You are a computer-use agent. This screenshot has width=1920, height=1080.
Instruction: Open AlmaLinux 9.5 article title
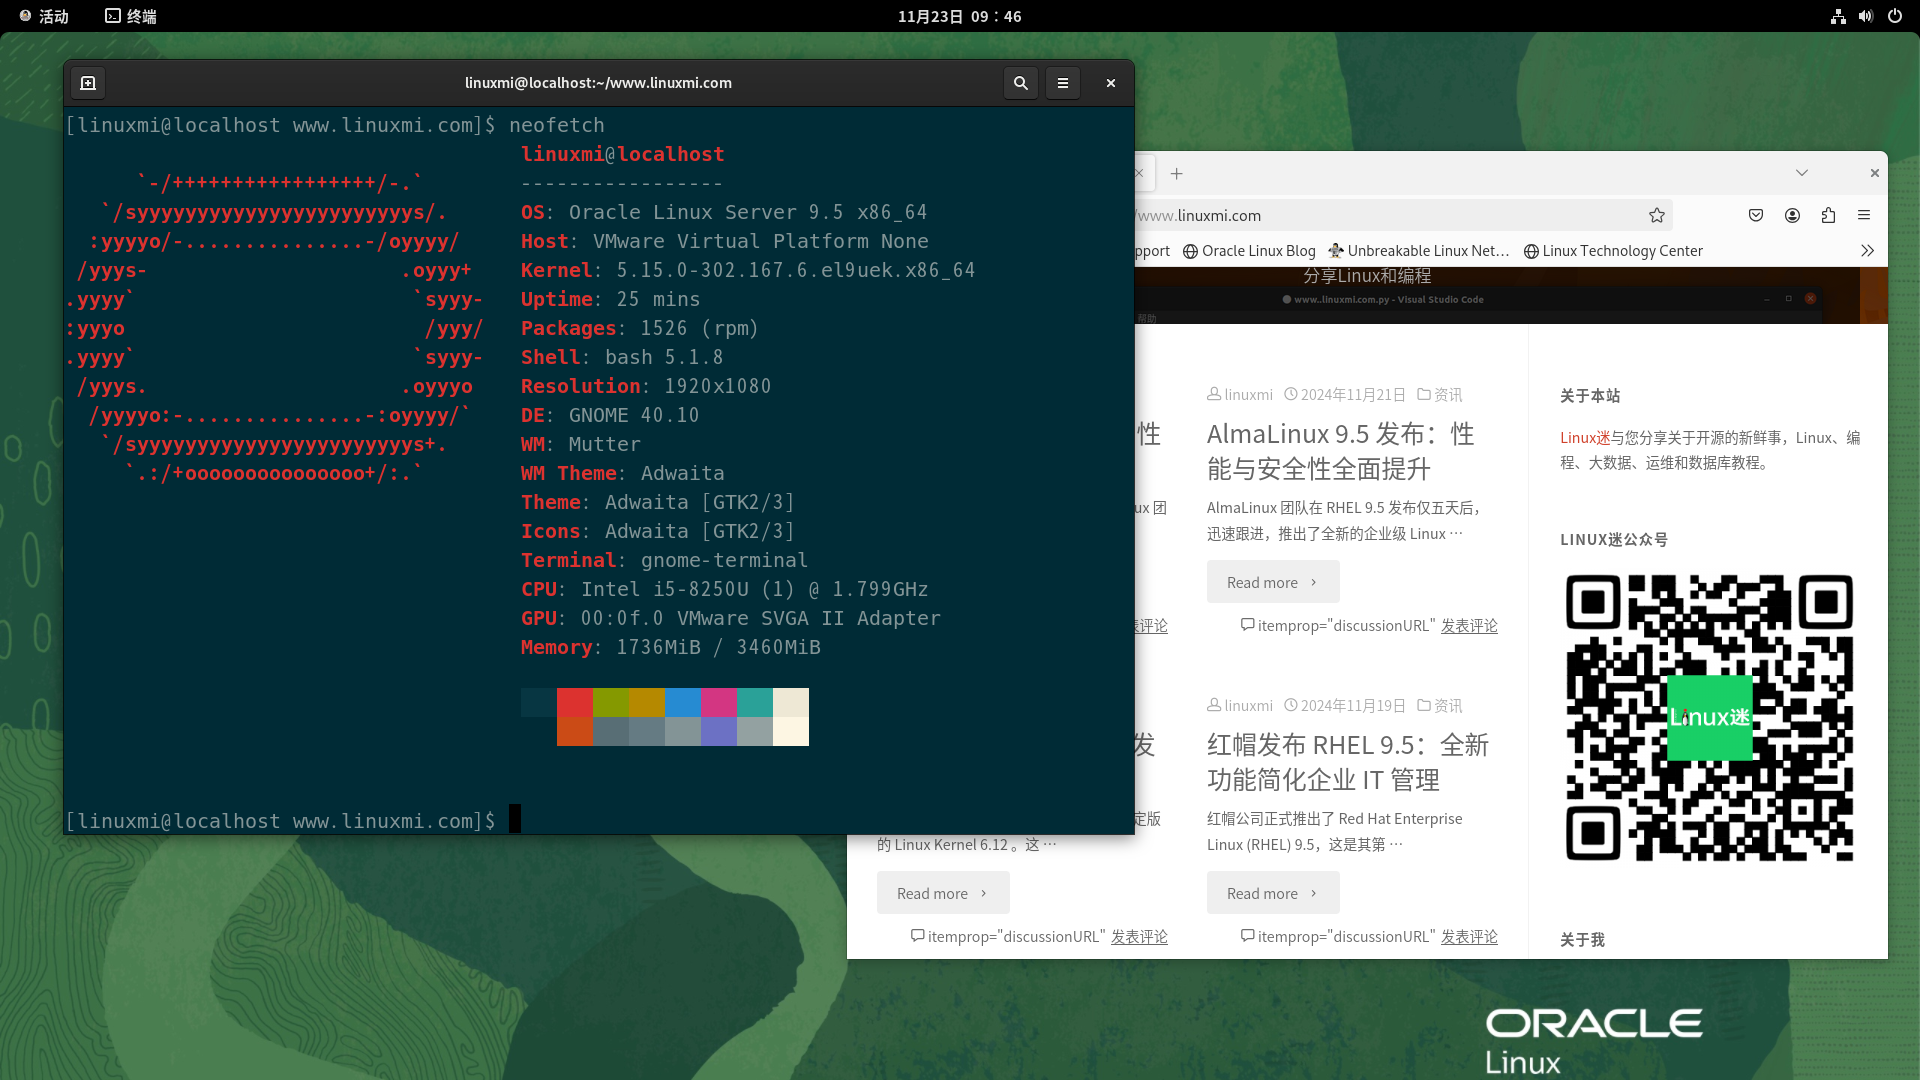point(1340,451)
